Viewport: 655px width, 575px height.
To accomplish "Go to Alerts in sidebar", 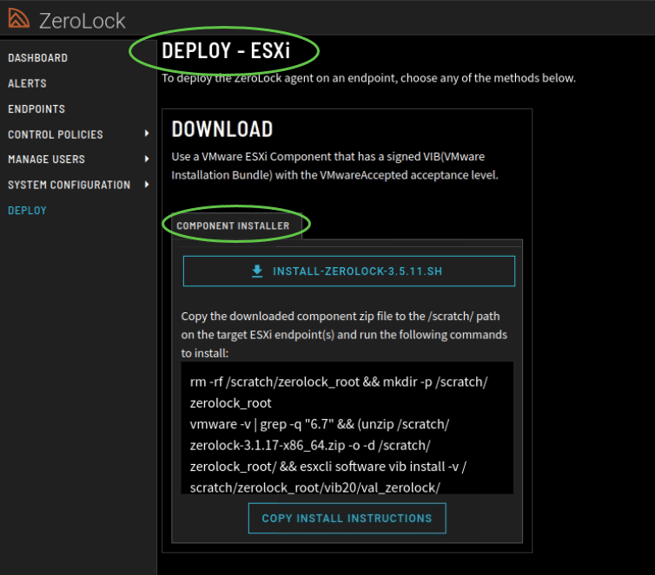I will coord(27,84).
